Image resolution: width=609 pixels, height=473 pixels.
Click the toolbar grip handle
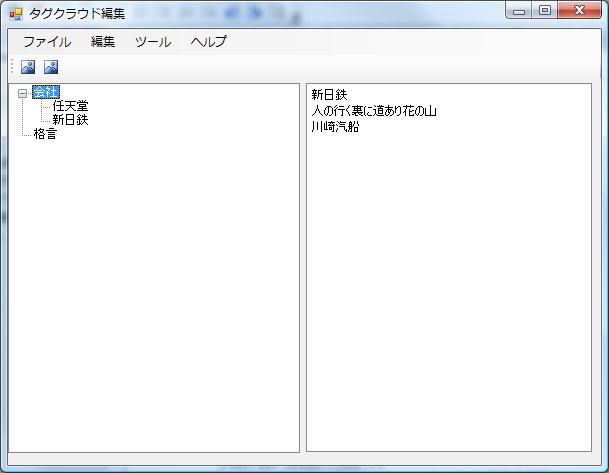[12, 67]
